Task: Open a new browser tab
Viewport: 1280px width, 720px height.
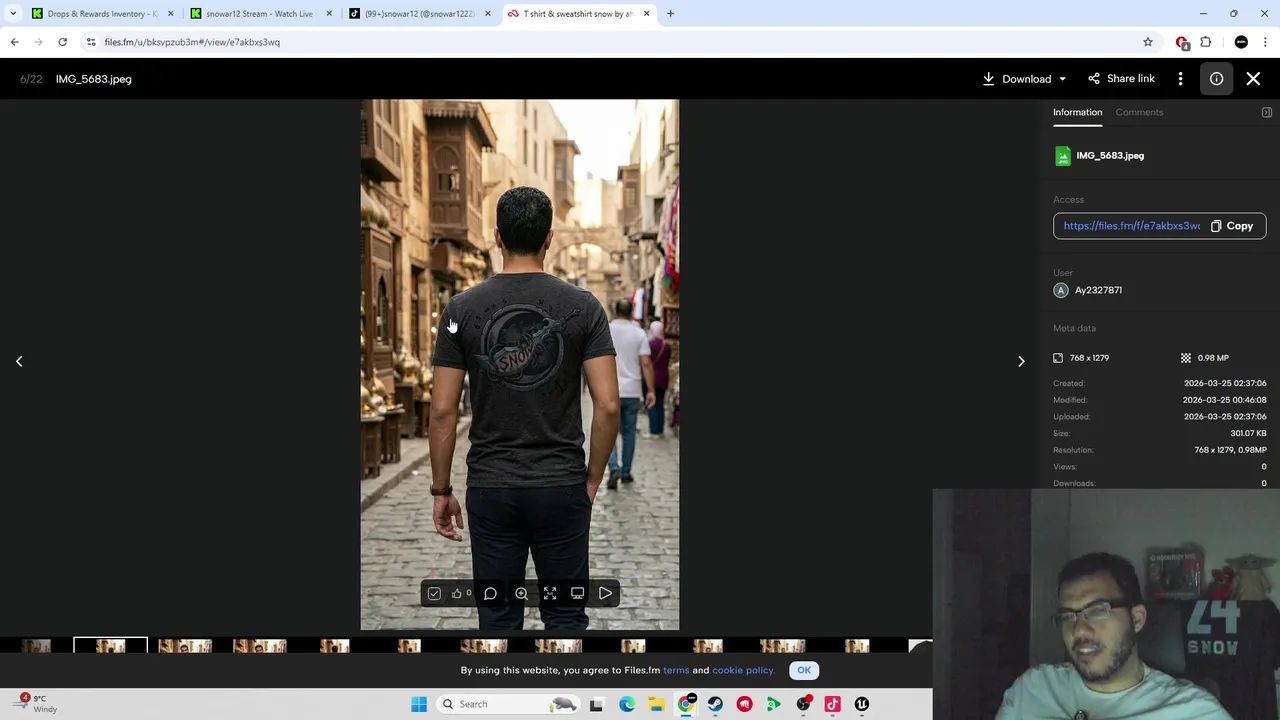Action: [x=670, y=14]
